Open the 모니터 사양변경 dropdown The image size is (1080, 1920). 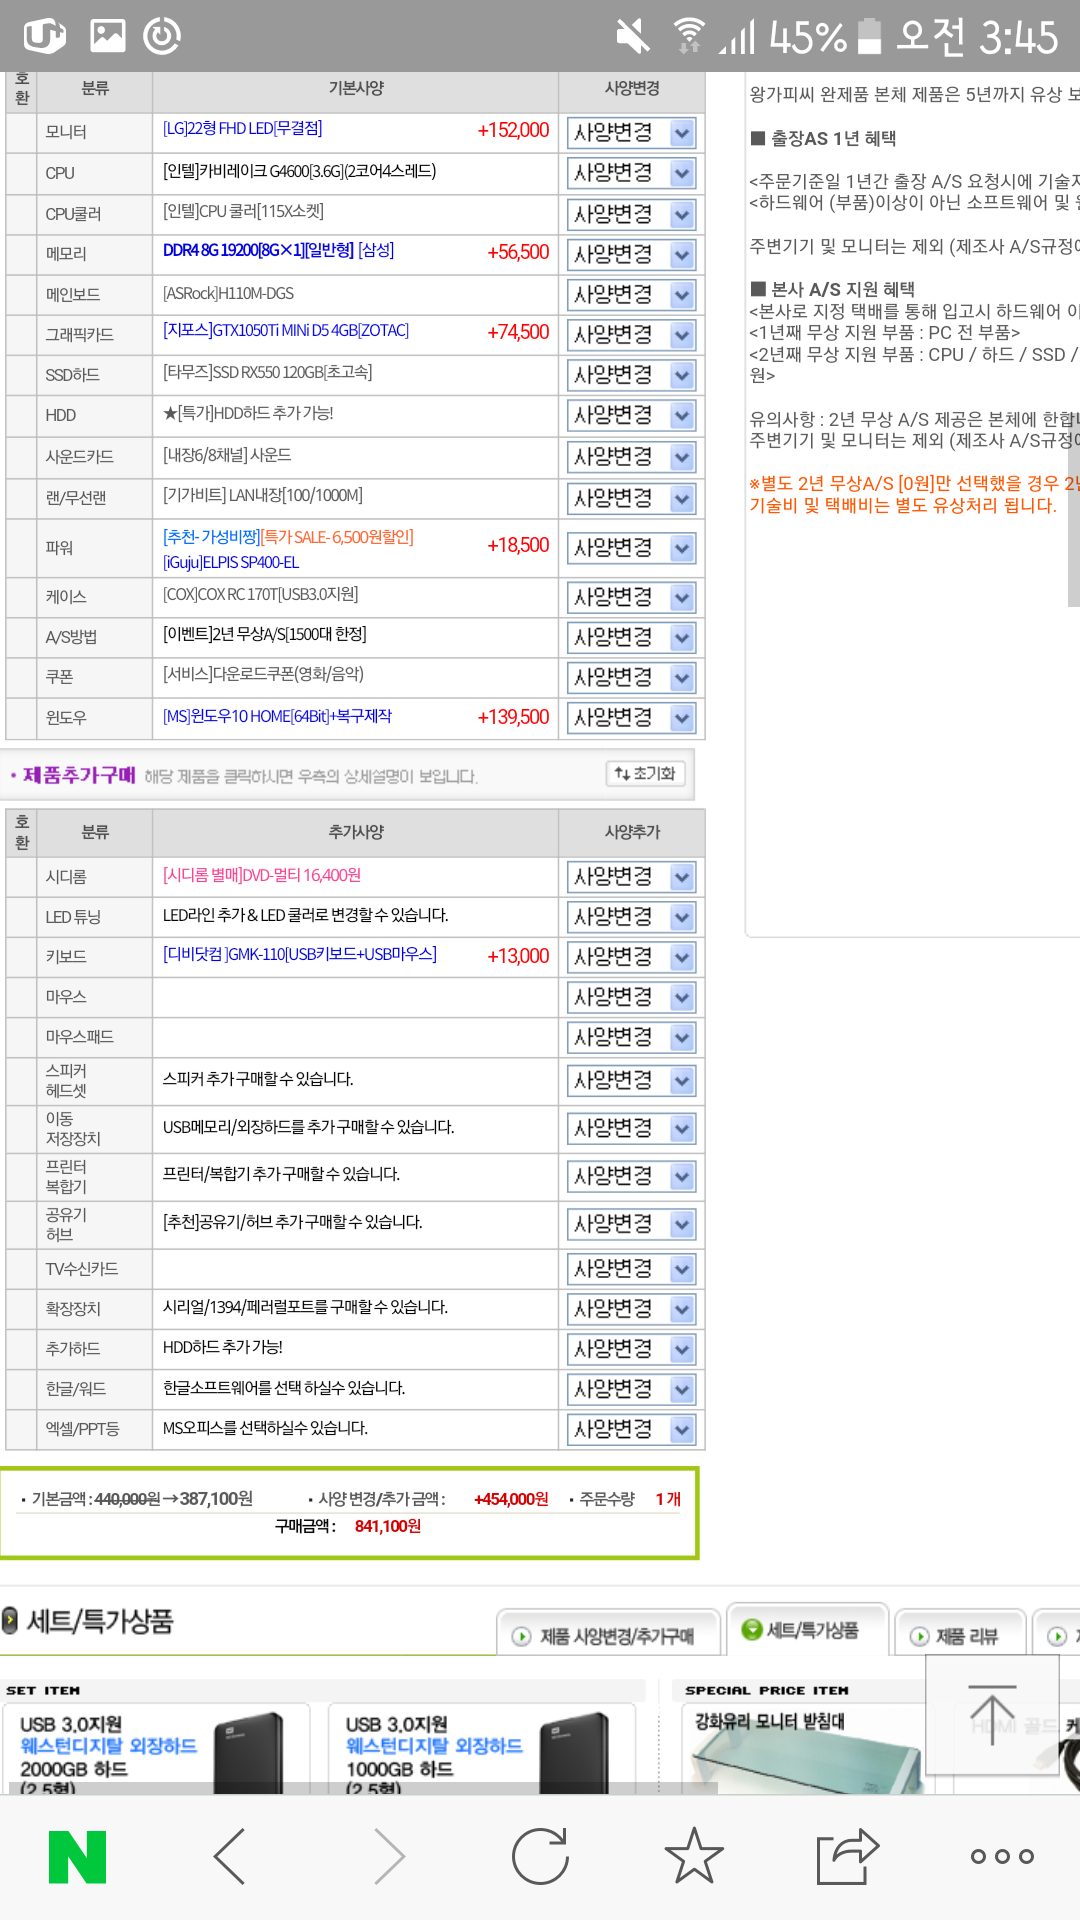tap(631, 133)
